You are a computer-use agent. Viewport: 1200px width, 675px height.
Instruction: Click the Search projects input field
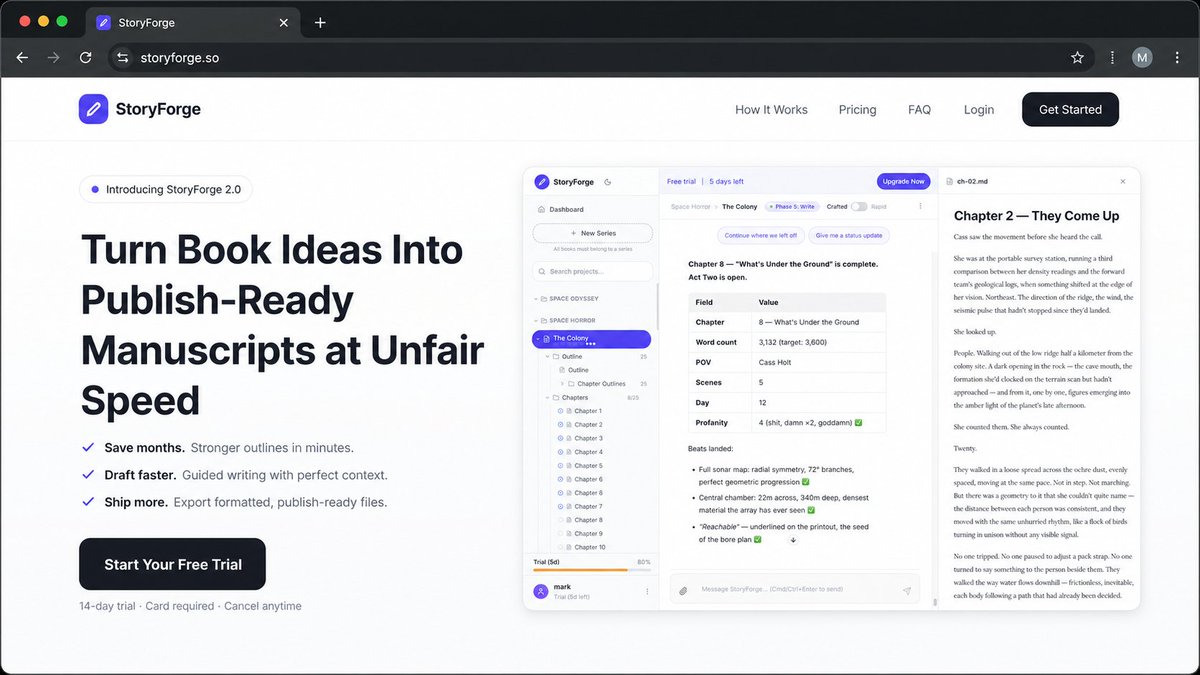(592, 271)
